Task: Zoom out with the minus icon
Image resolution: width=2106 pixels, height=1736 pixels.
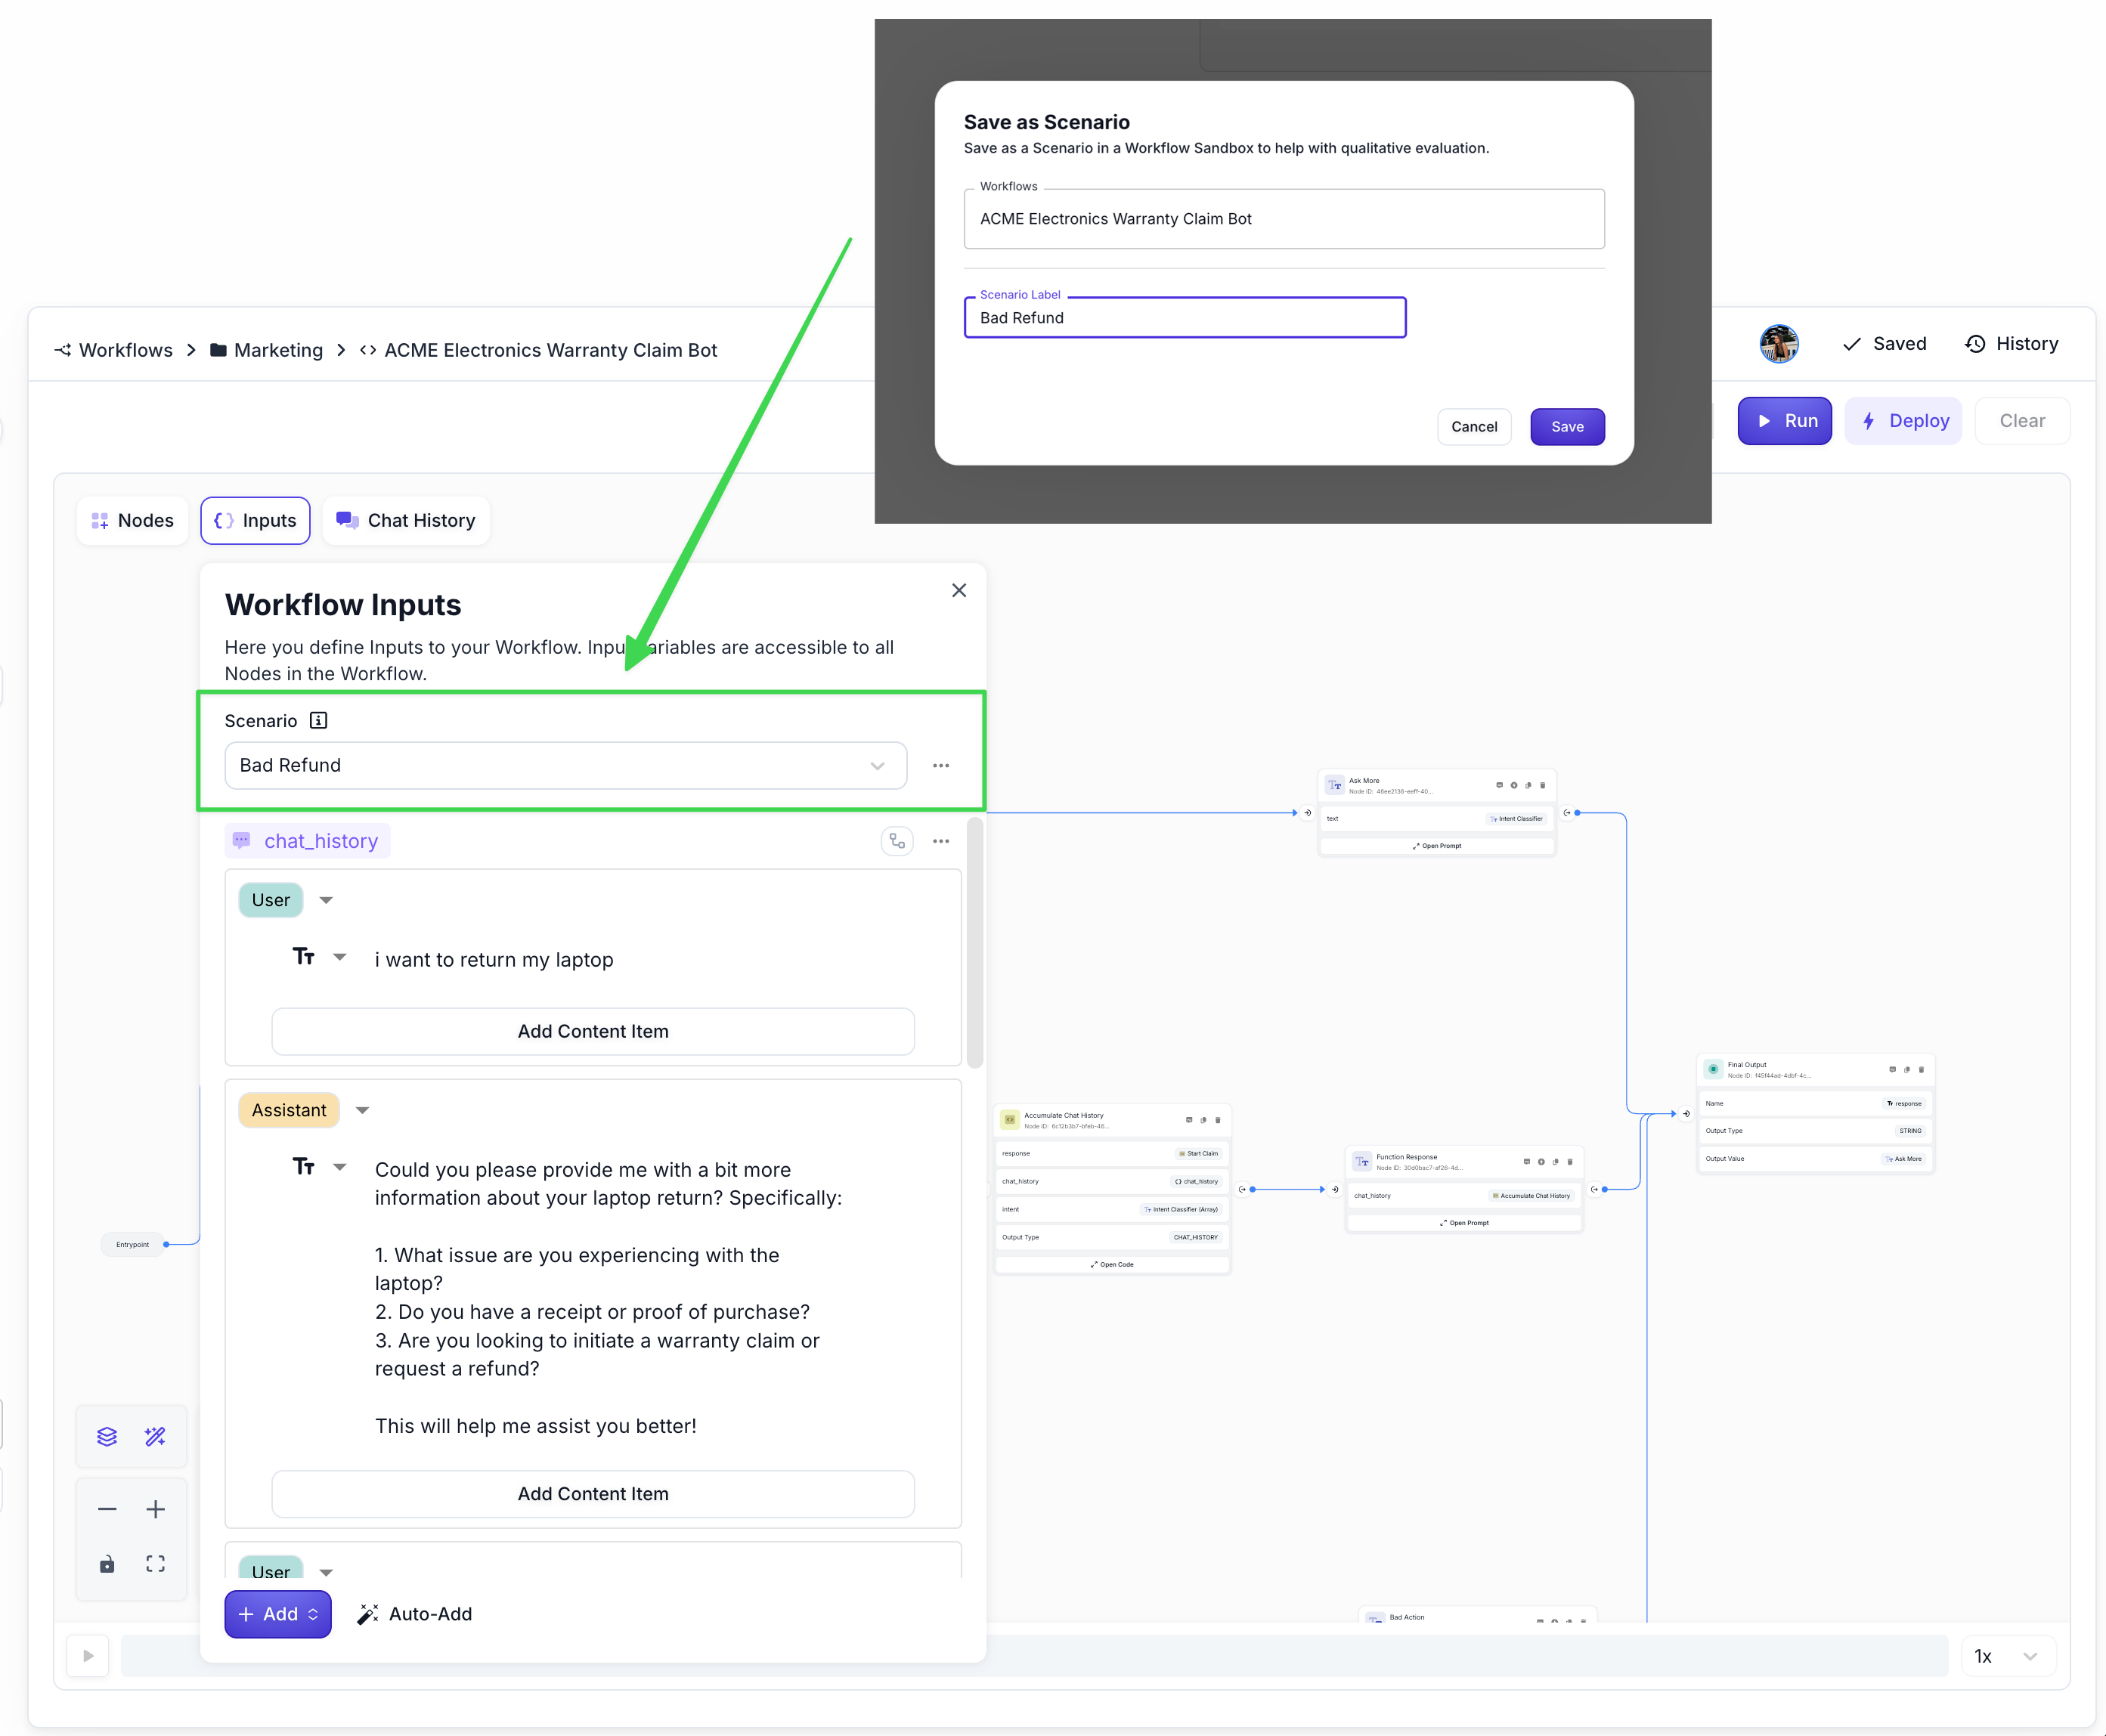Action: click(x=107, y=1509)
